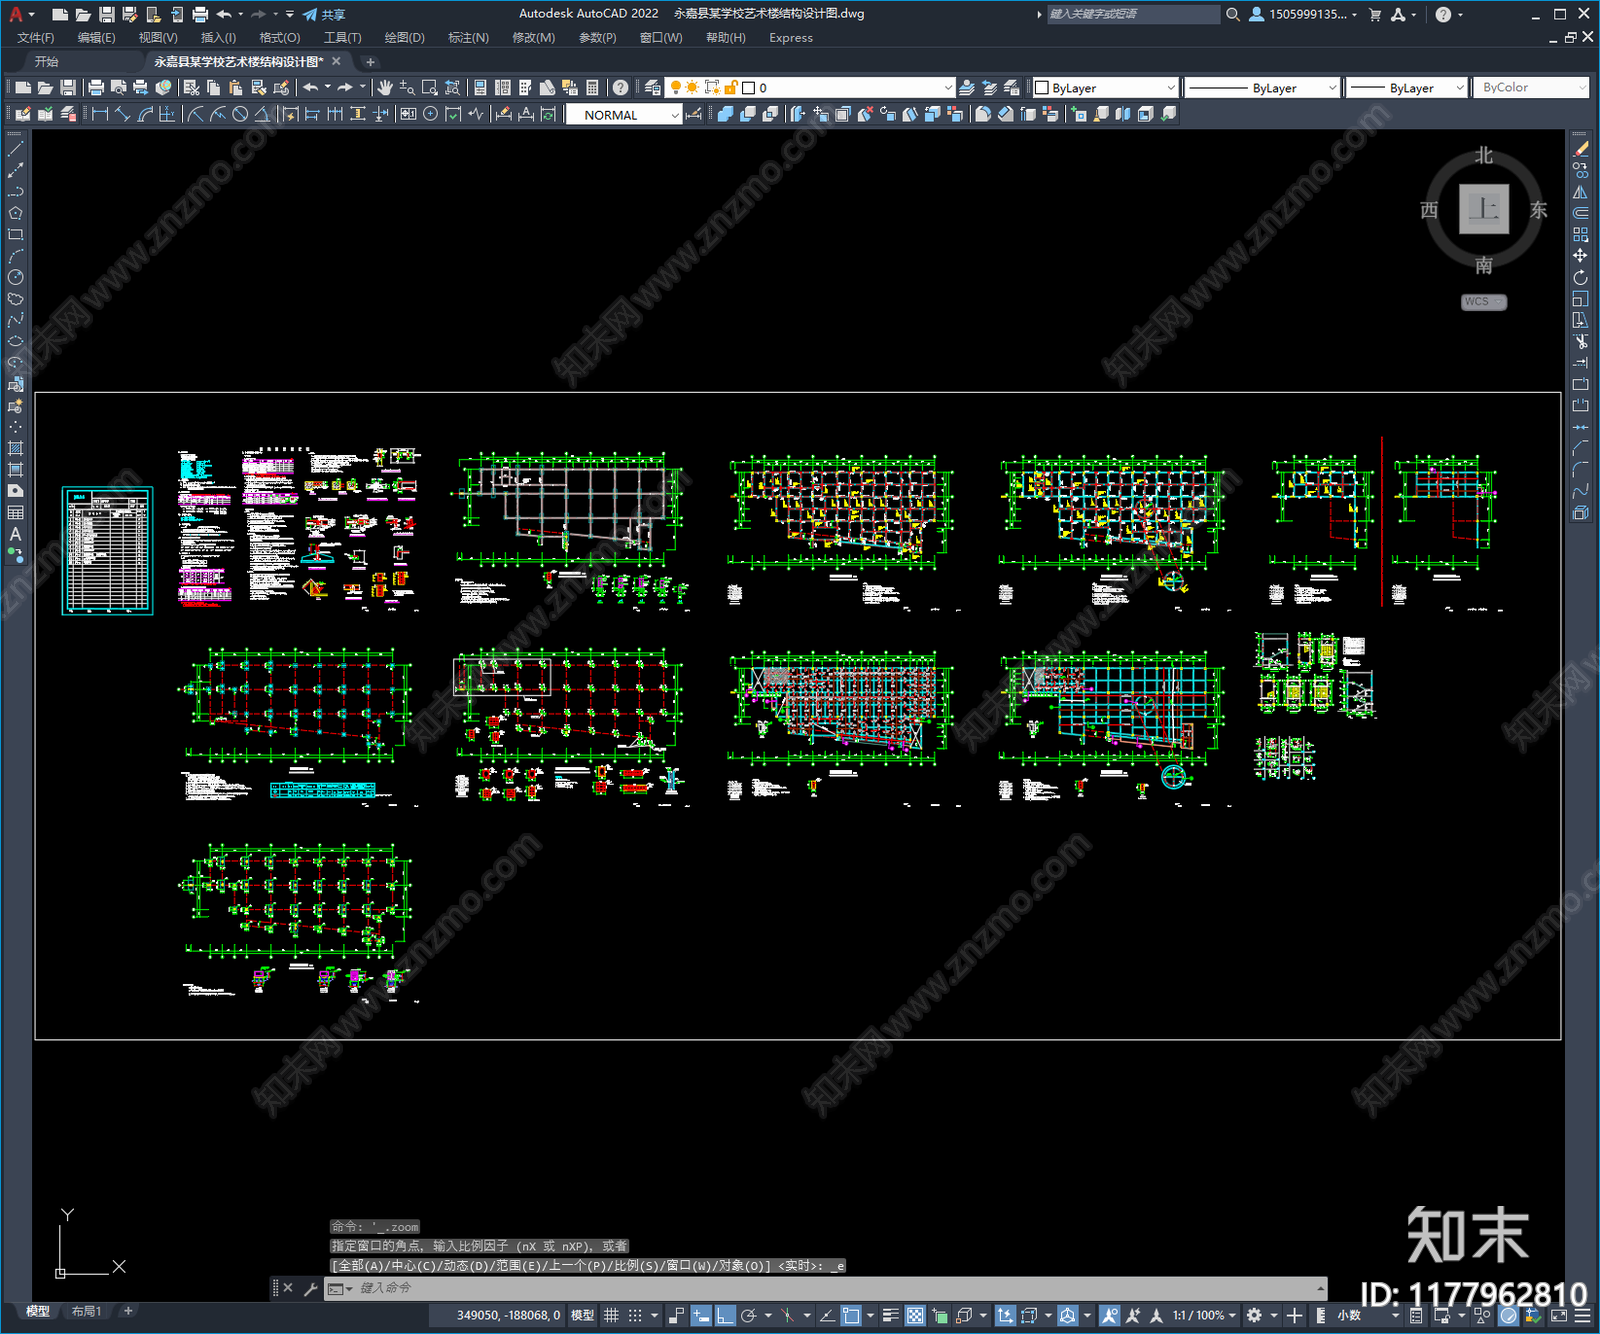Viewport: 1600px width, 1334px height.
Task: Toggle ortho mode in status bar
Action: pos(725,1315)
